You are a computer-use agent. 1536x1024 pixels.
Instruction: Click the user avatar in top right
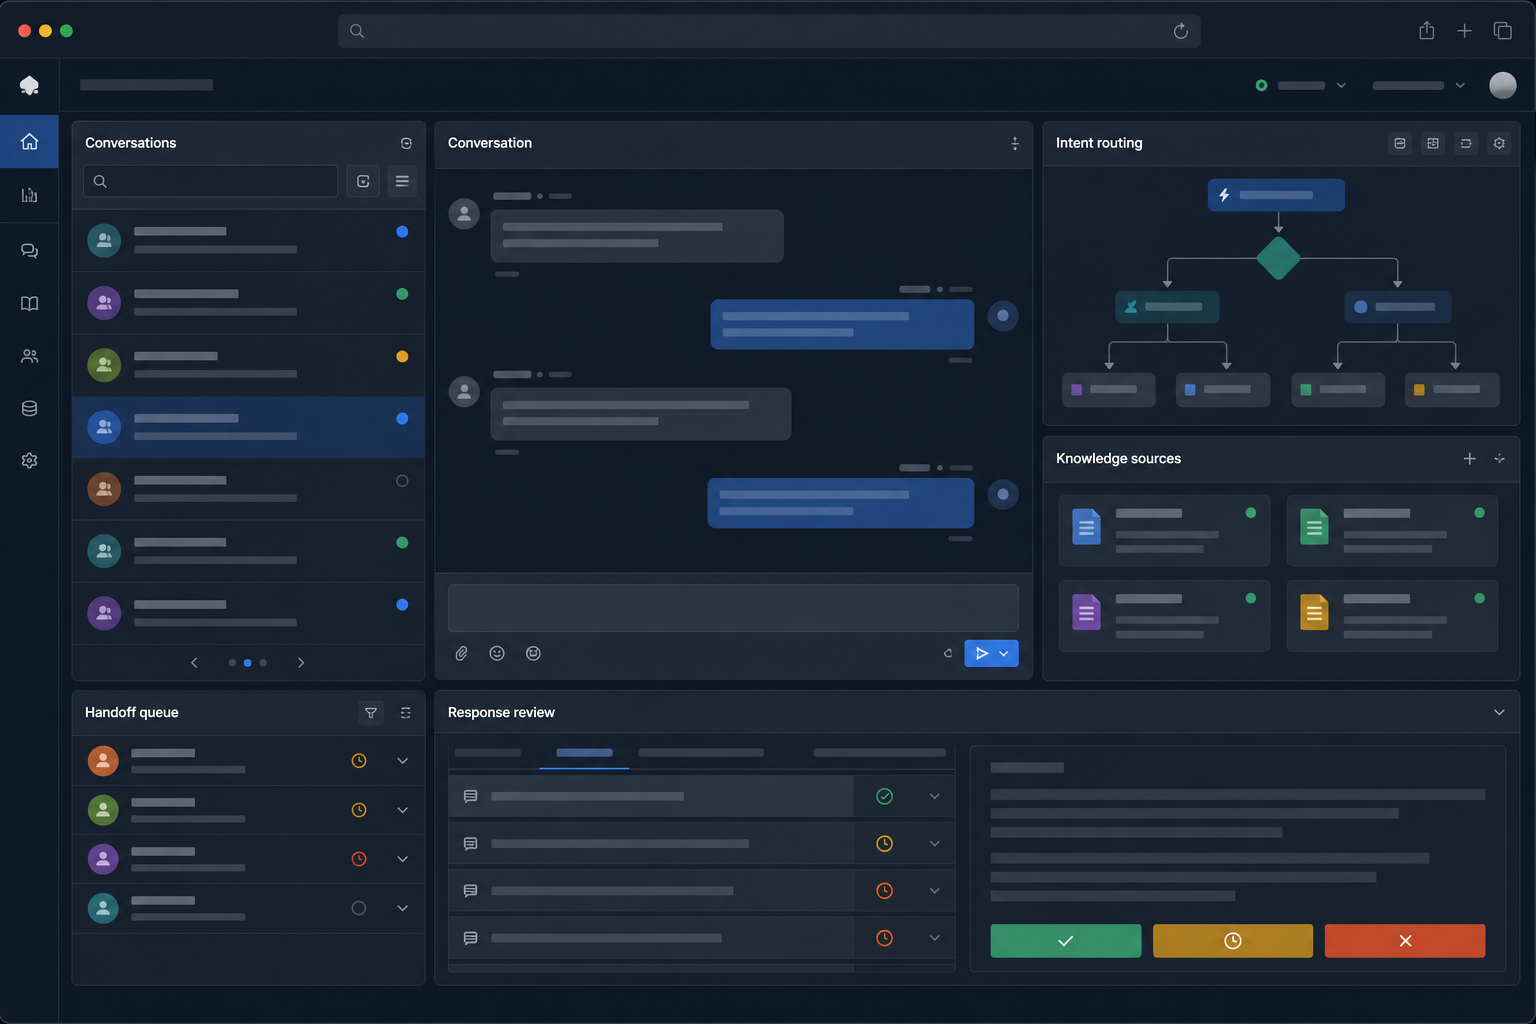[x=1502, y=86]
